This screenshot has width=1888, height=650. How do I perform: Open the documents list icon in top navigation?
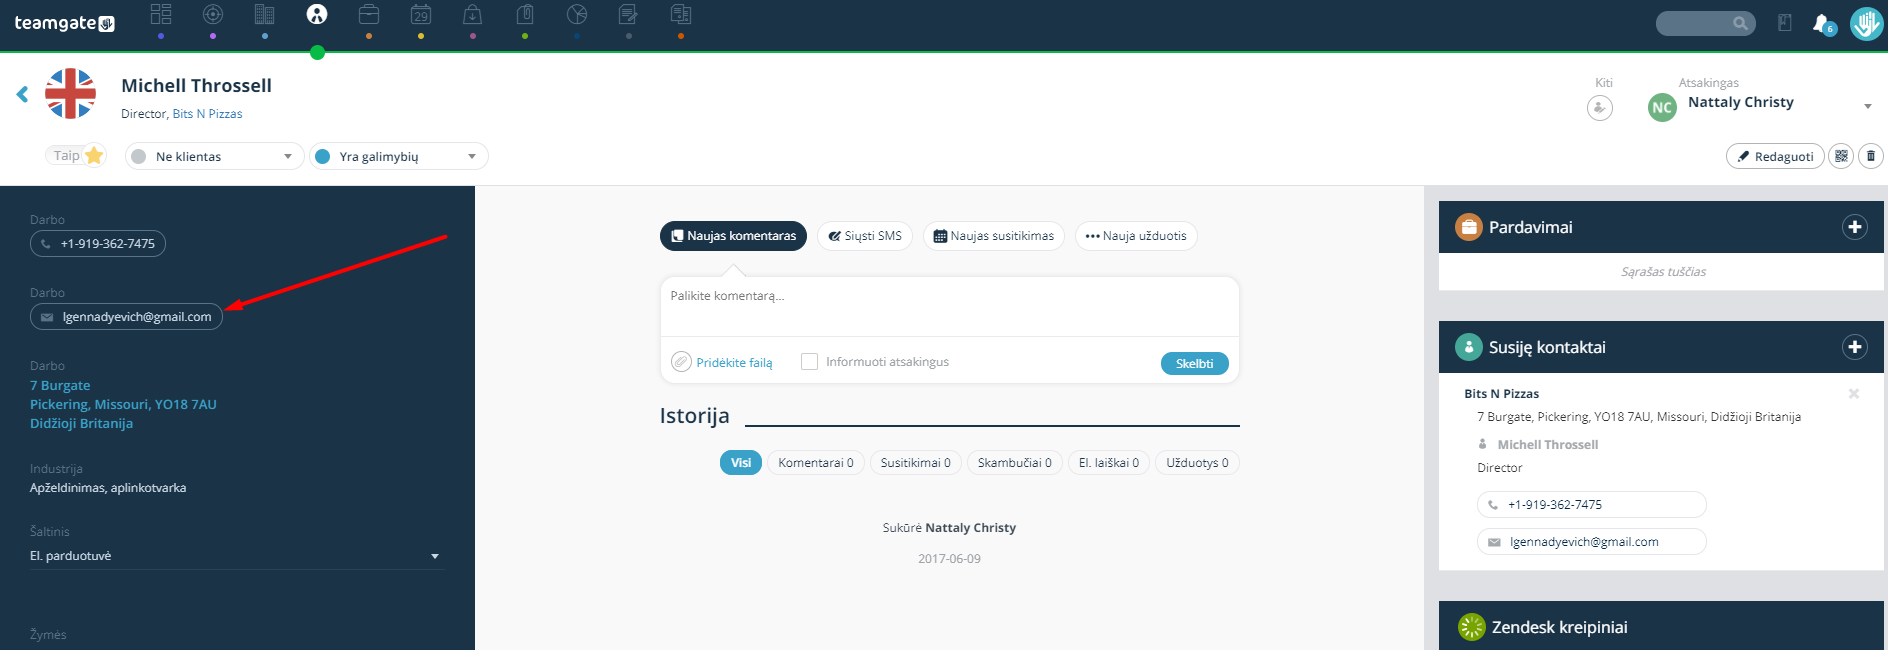[x=681, y=14]
